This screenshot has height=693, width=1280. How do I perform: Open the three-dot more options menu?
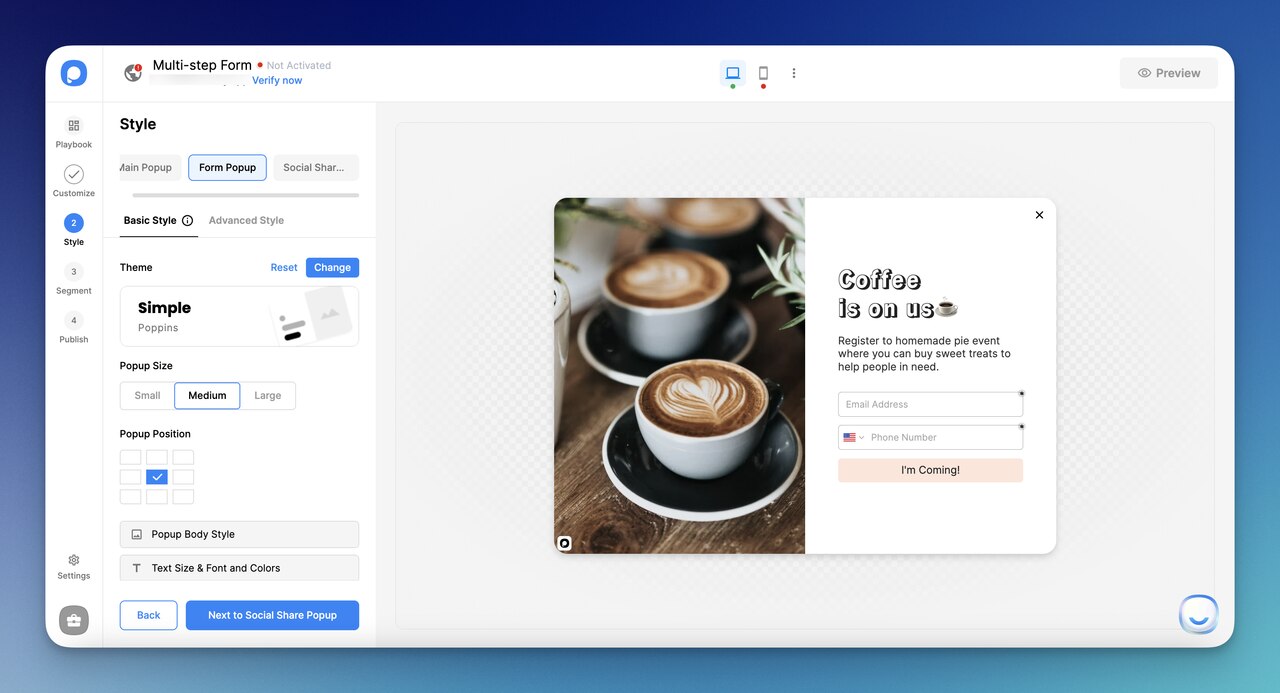click(x=794, y=73)
